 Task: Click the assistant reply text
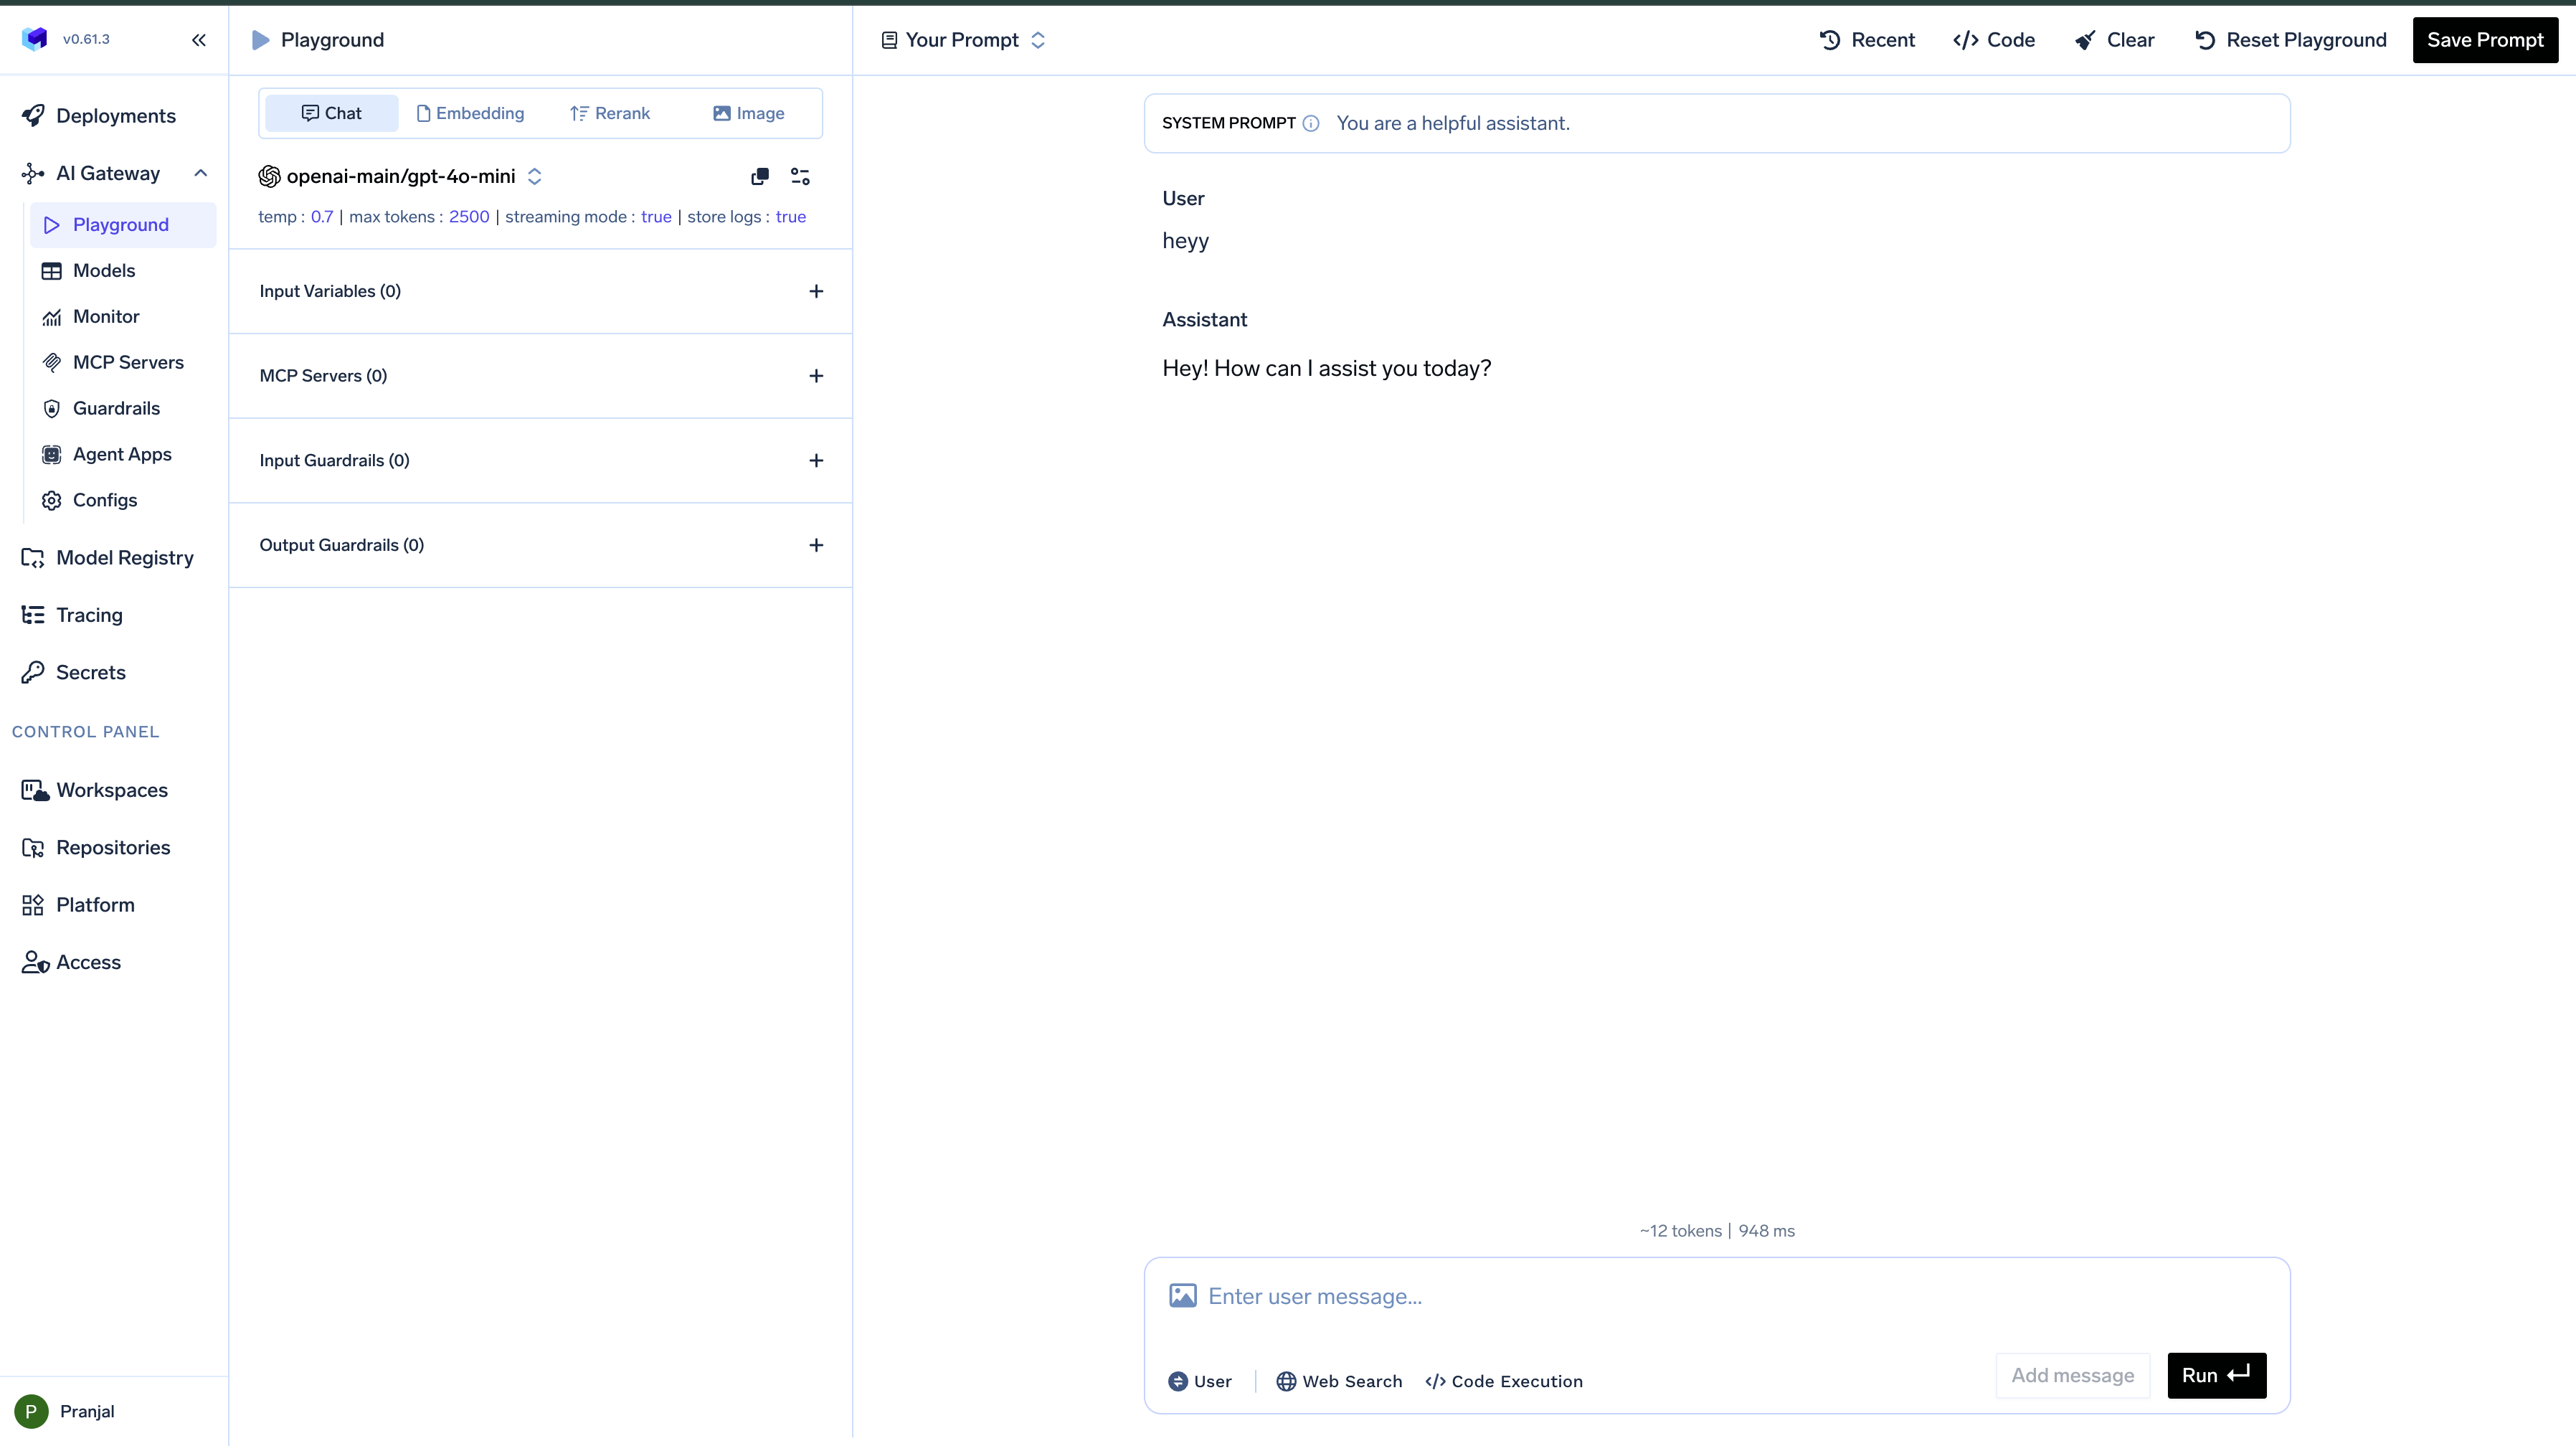tap(1326, 369)
